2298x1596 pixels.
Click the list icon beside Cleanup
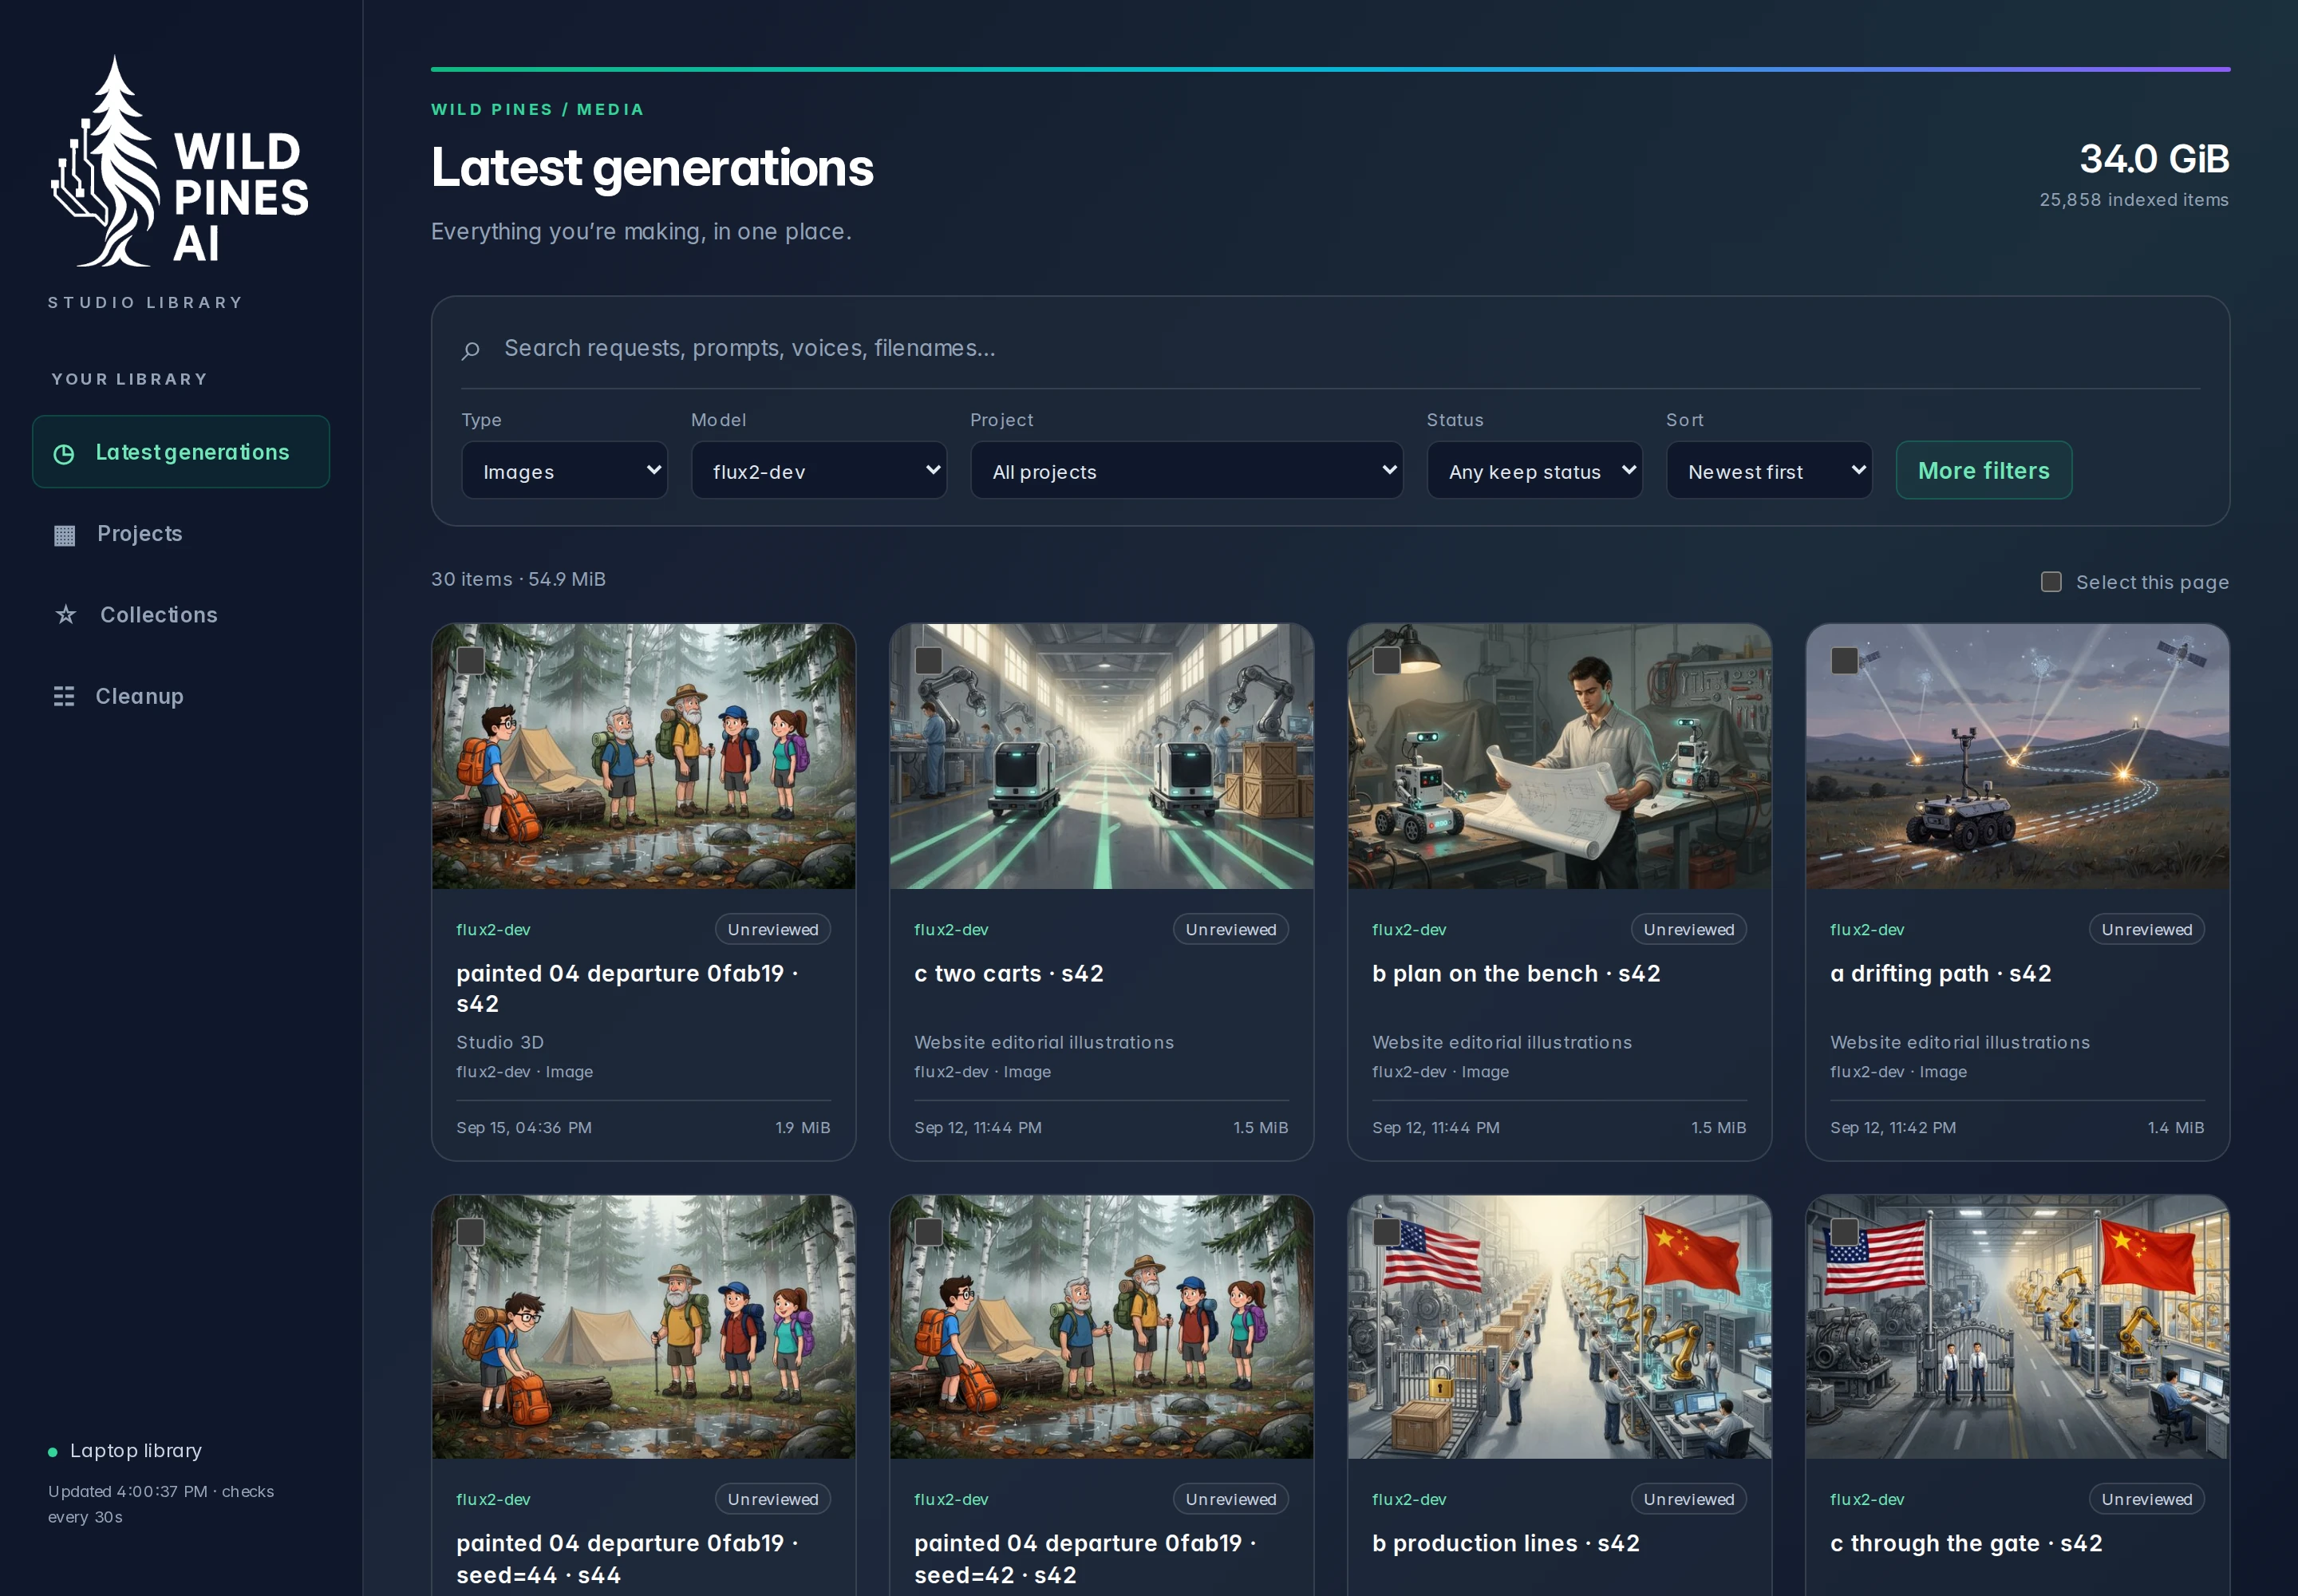[64, 697]
